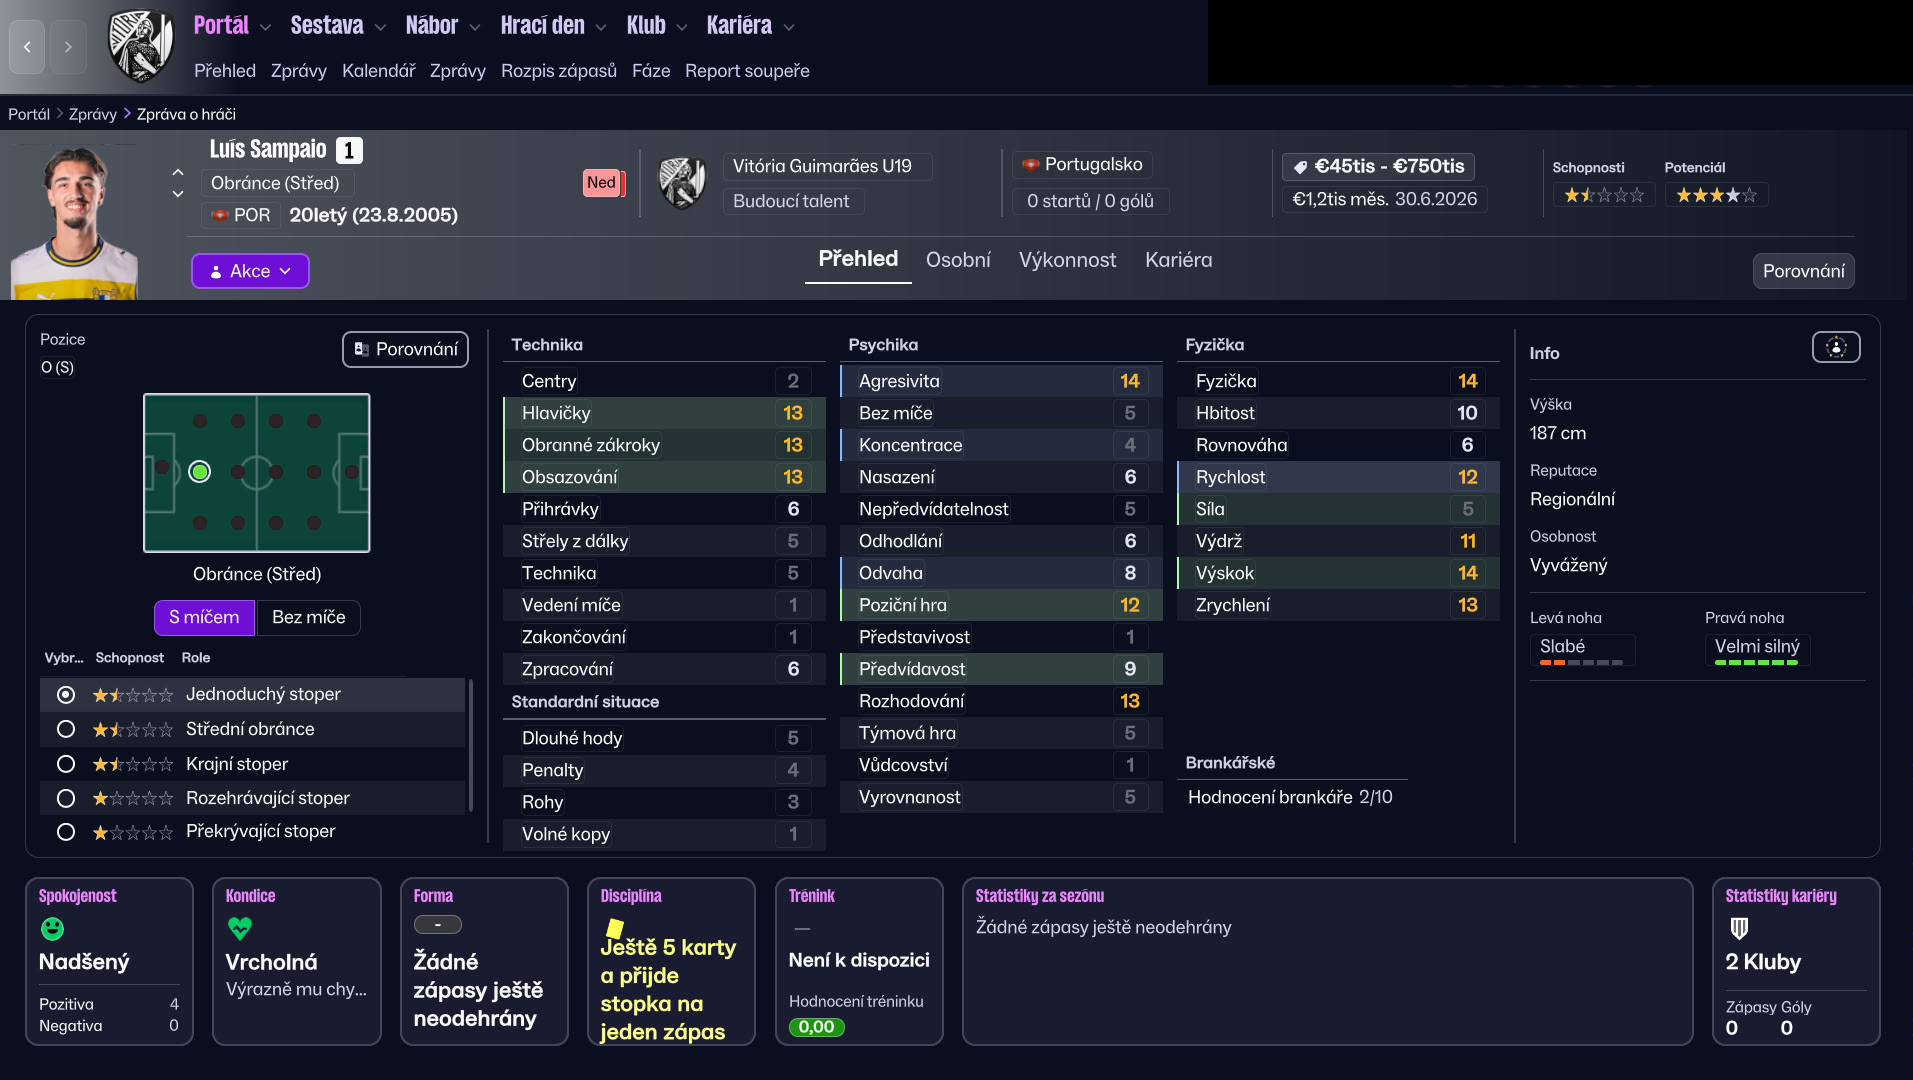Switch to the Osobní tab
Viewport: 1913px width, 1080px height.
pos(958,260)
